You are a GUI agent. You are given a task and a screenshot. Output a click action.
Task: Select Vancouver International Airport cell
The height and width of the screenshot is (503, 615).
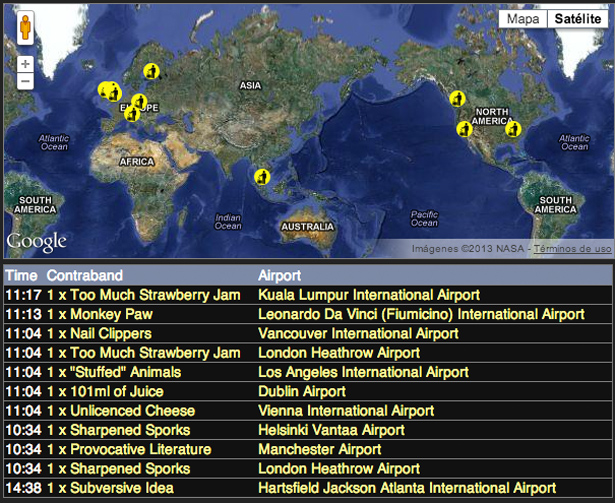point(358,334)
